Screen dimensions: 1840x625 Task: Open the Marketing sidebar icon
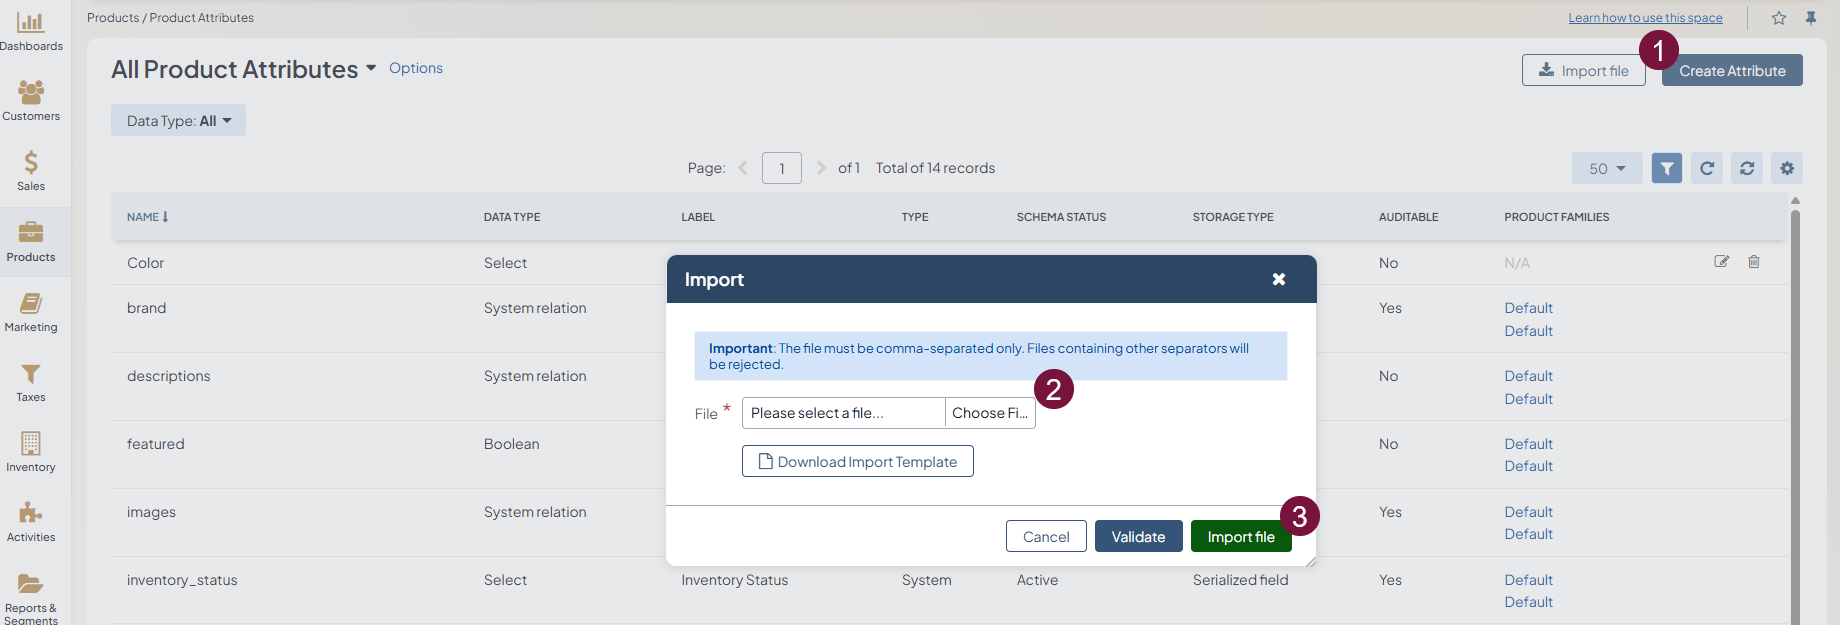(31, 305)
